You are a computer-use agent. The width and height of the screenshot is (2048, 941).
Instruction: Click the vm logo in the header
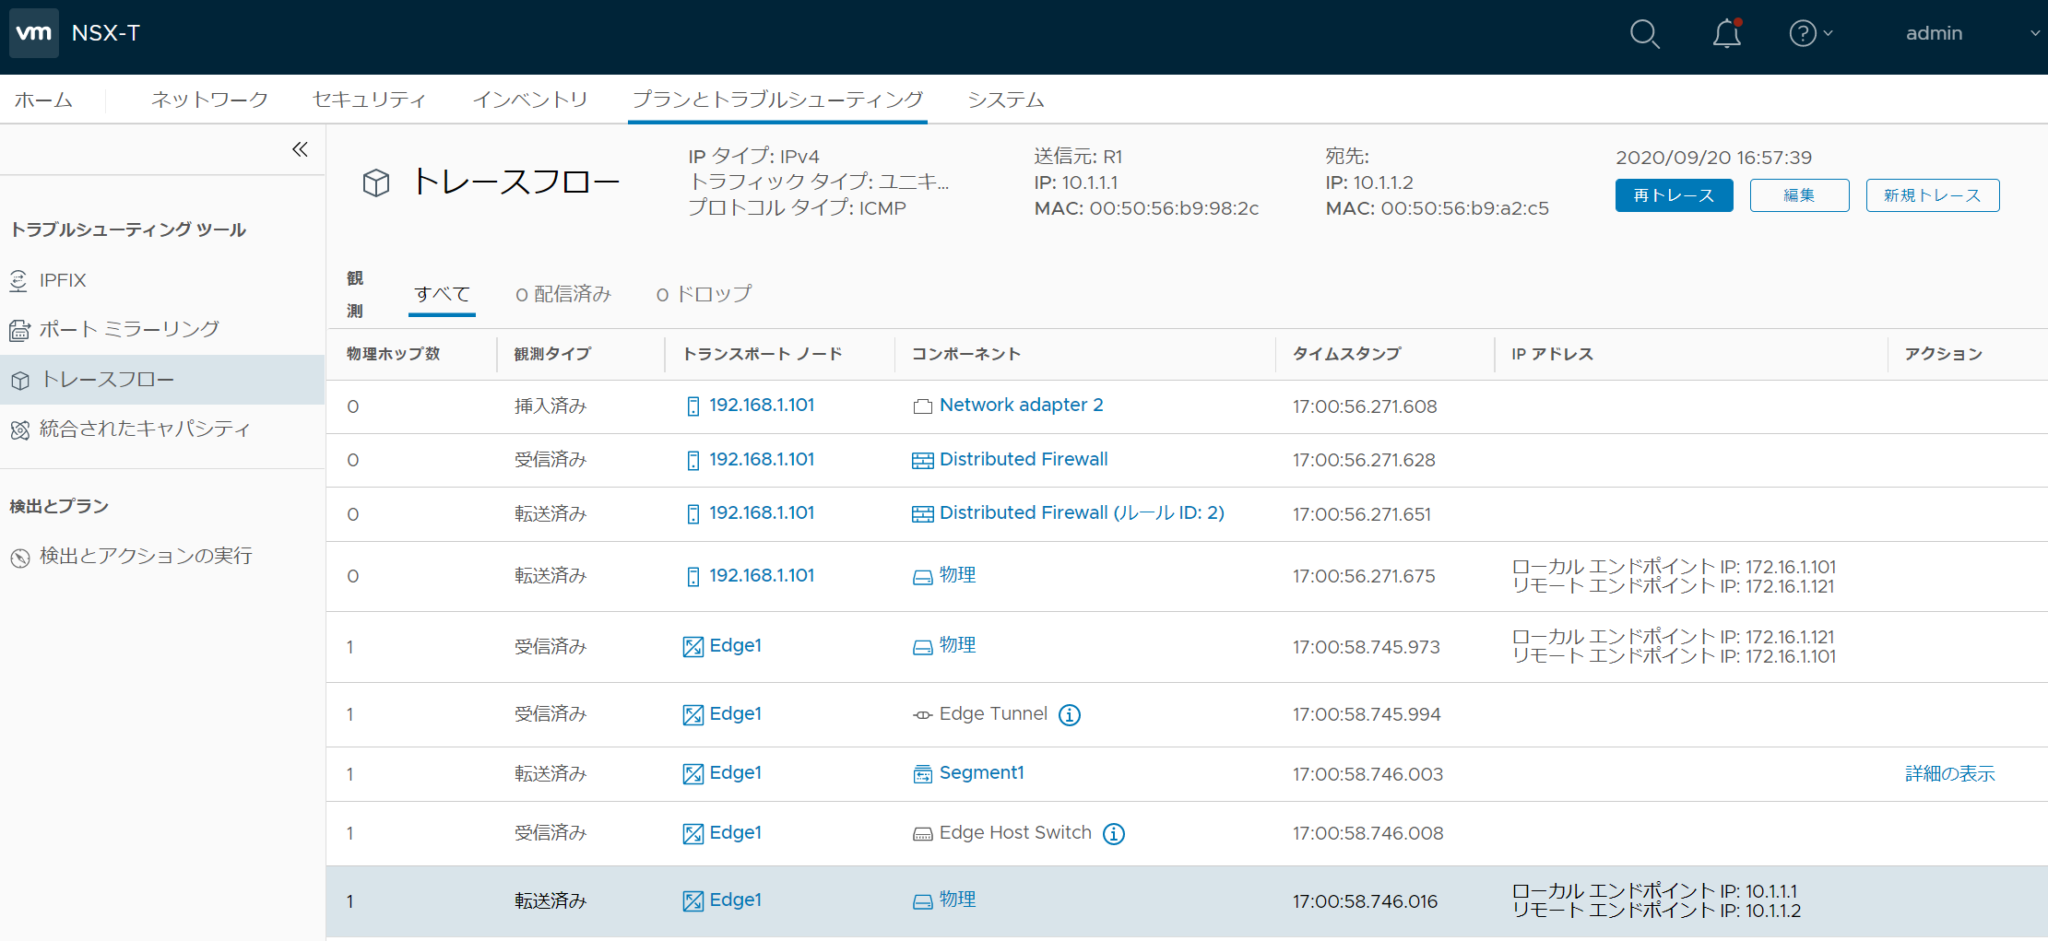(33, 32)
